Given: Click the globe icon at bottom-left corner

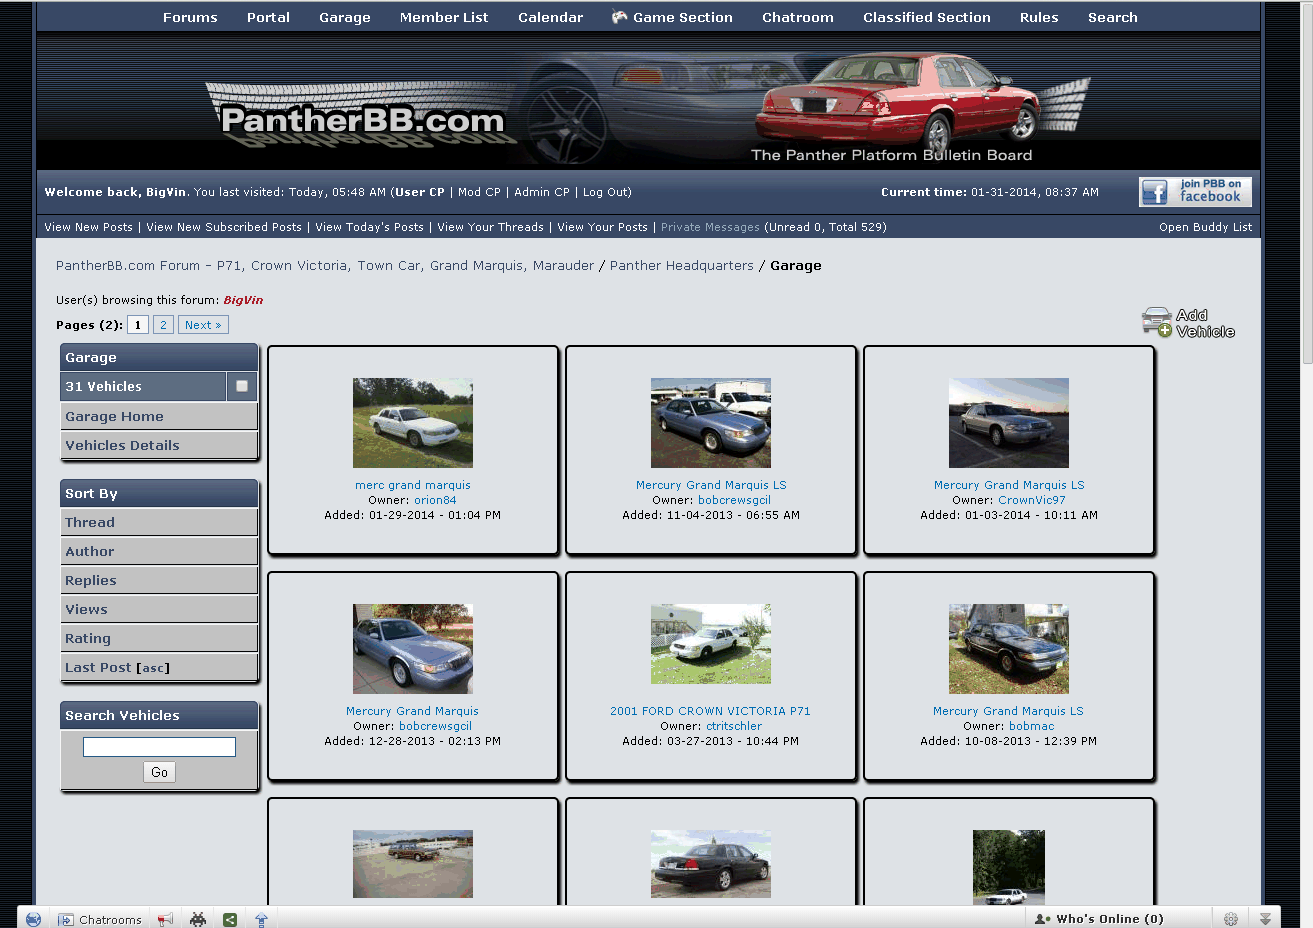Looking at the screenshot, I should pyautogui.click(x=33, y=919).
